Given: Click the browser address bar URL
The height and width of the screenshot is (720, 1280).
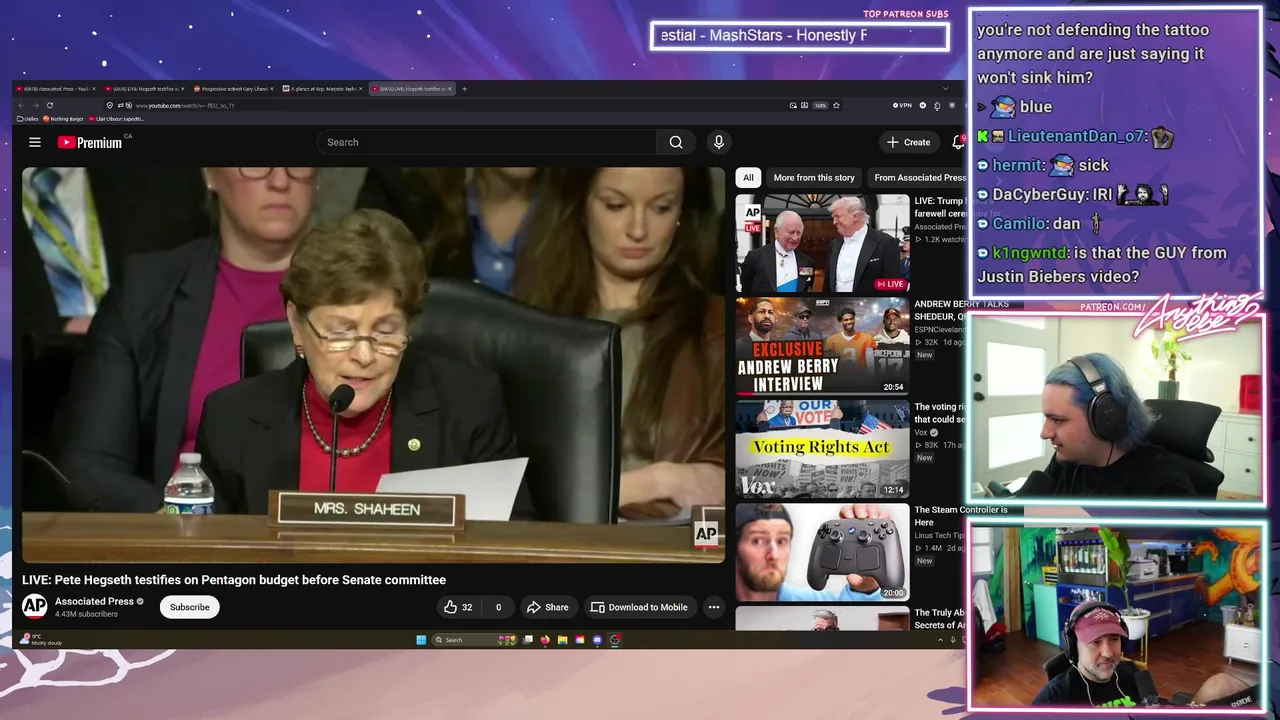Looking at the screenshot, I should click(x=185, y=105).
